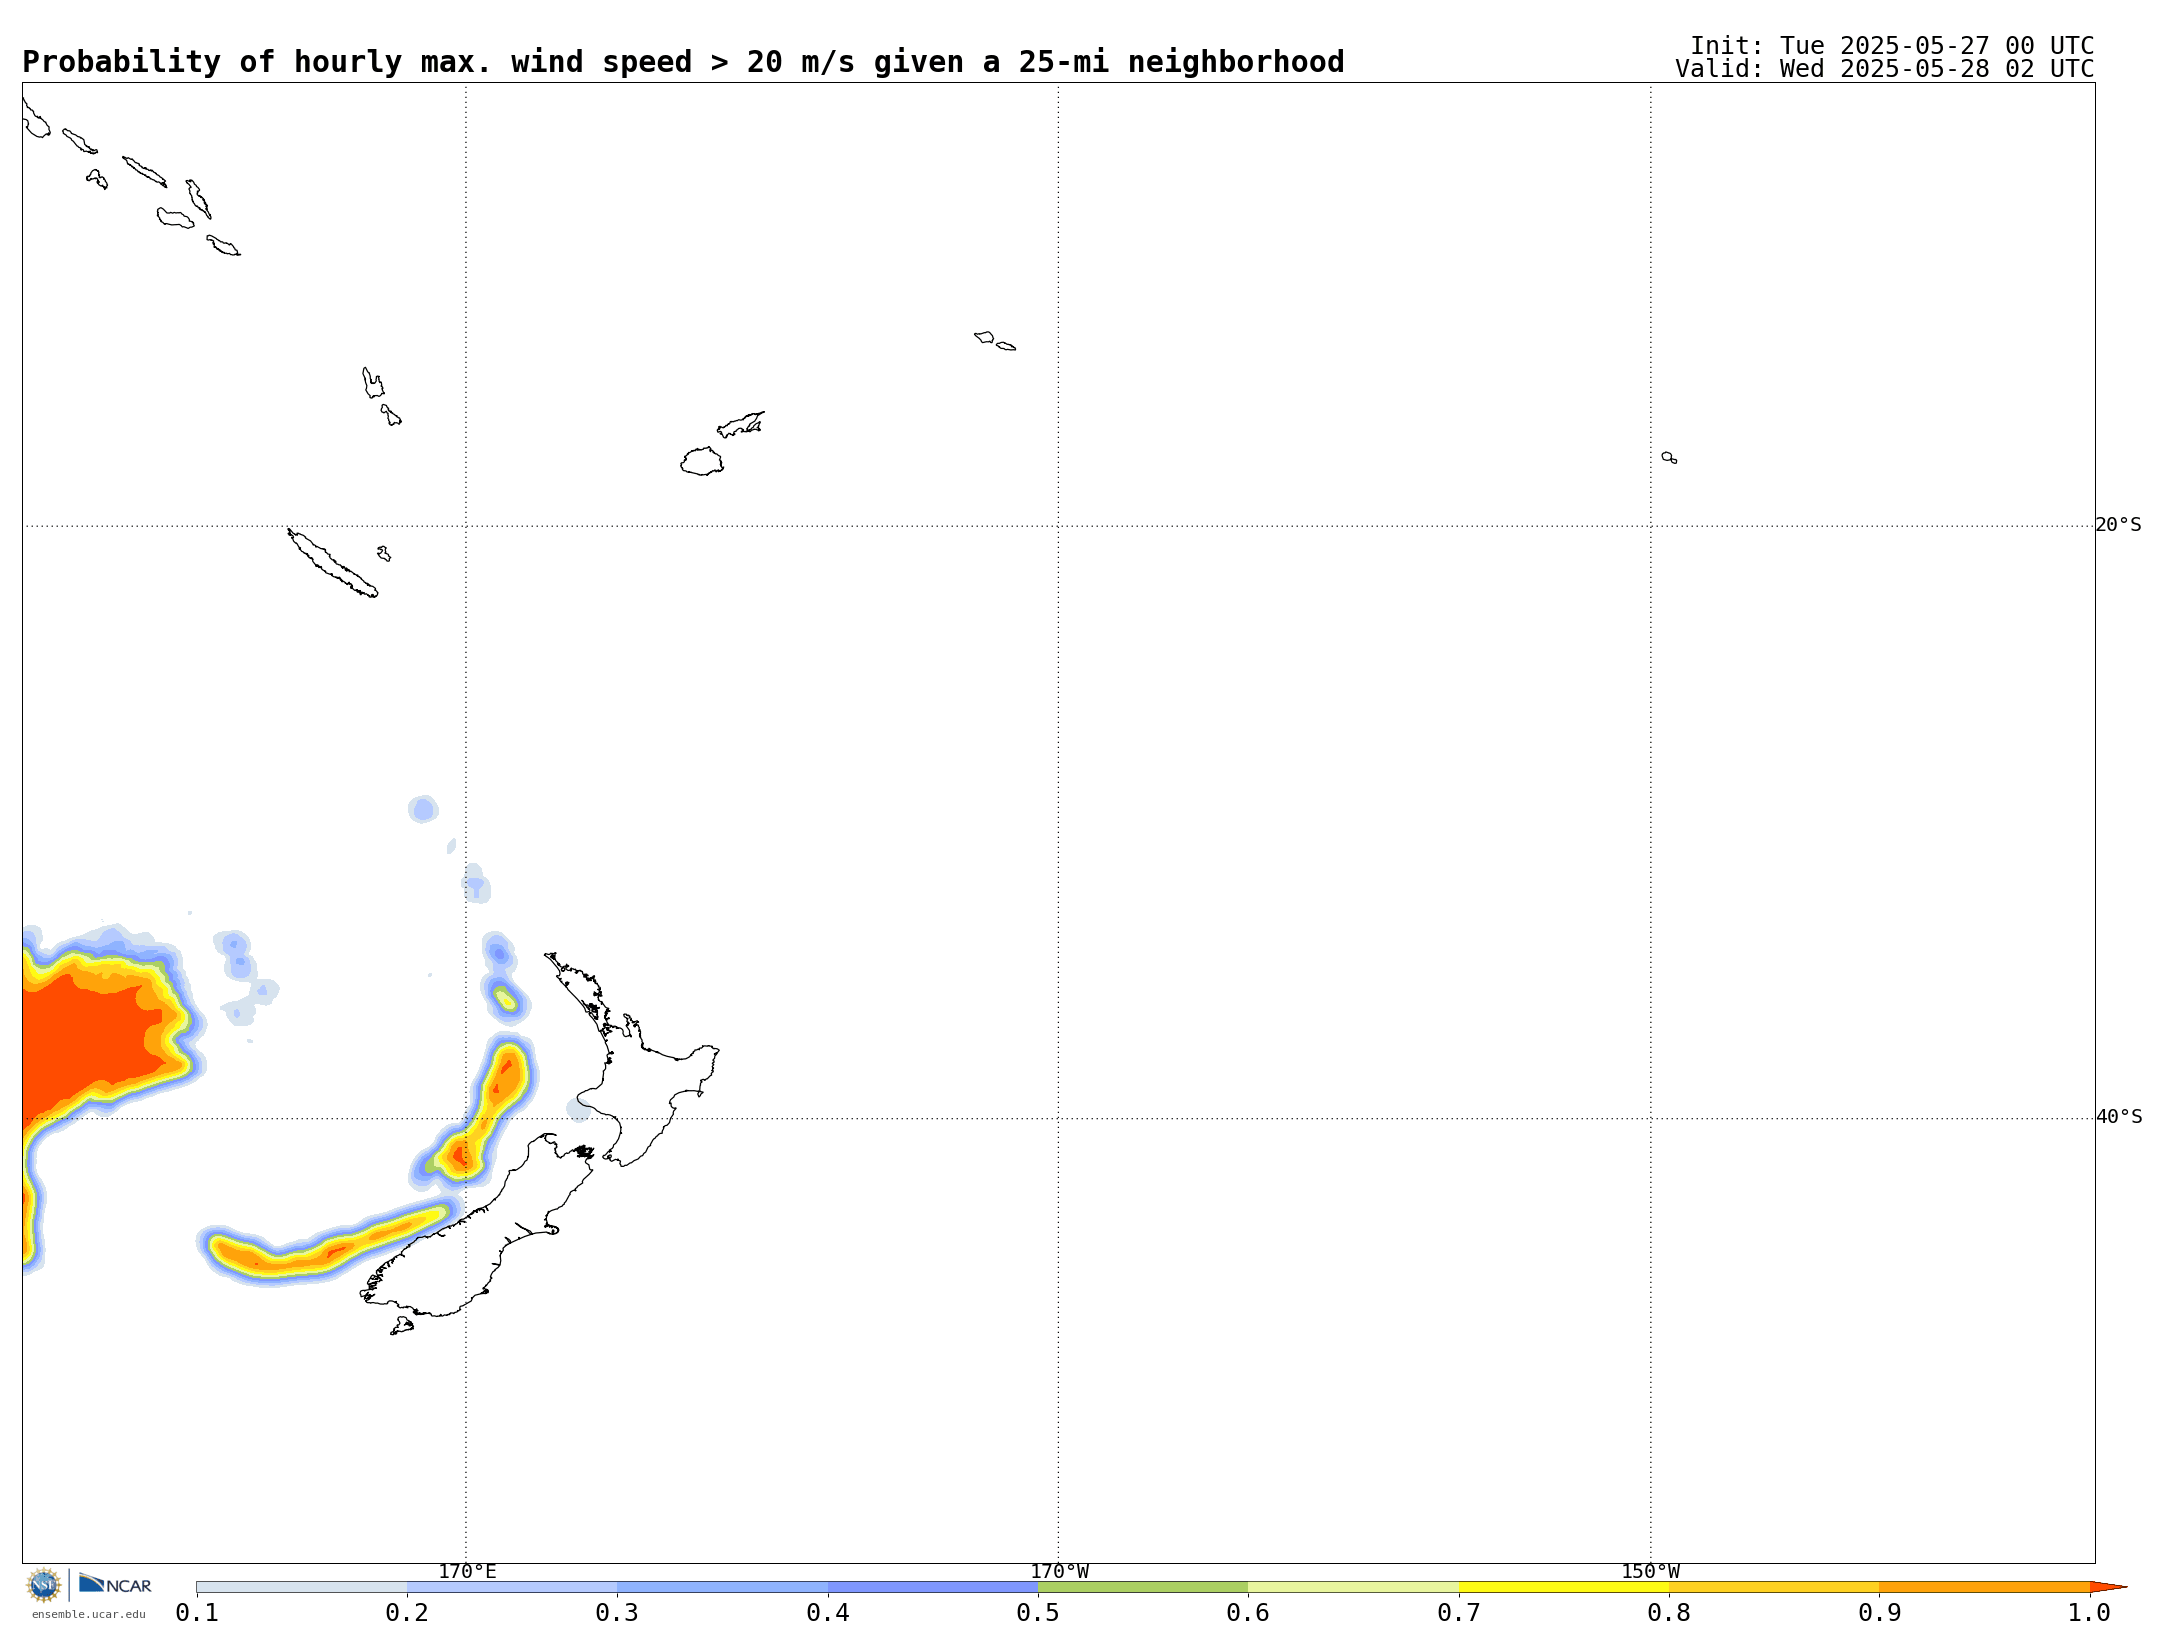
Task: Click the NSF logo
Action: pyautogui.click(x=44, y=1585)
